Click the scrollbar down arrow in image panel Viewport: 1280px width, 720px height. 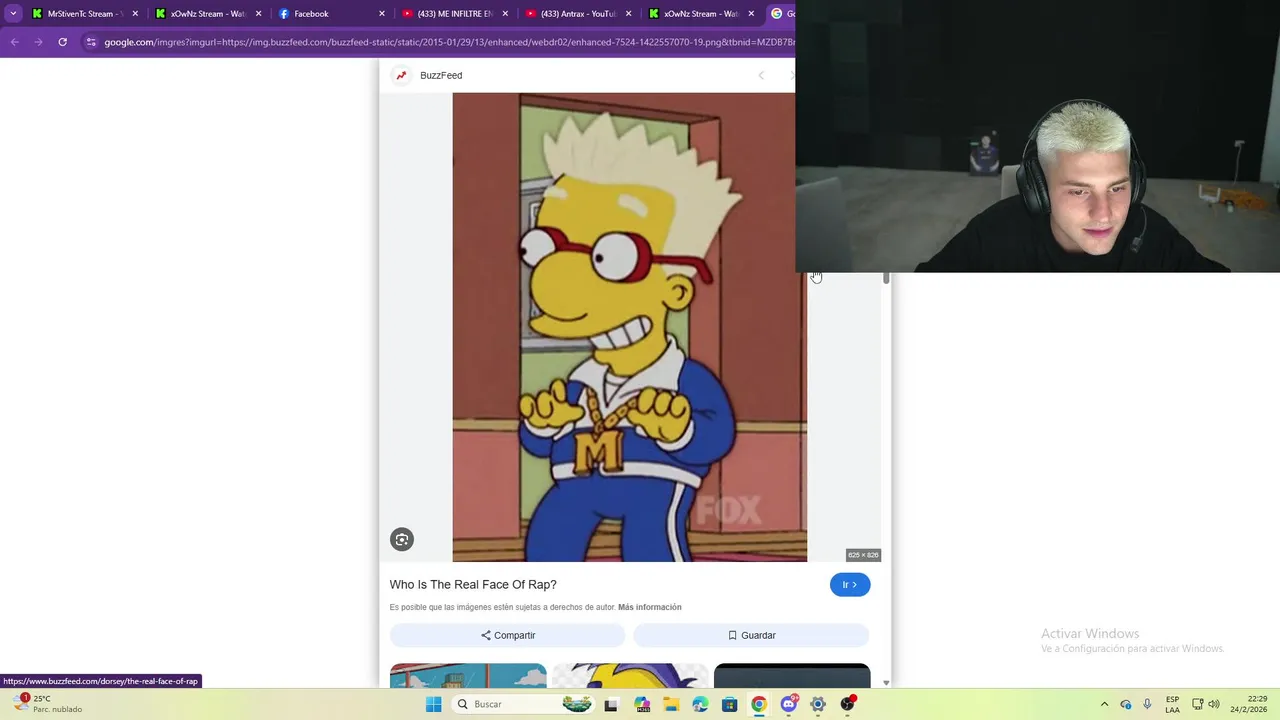(886, 683)
